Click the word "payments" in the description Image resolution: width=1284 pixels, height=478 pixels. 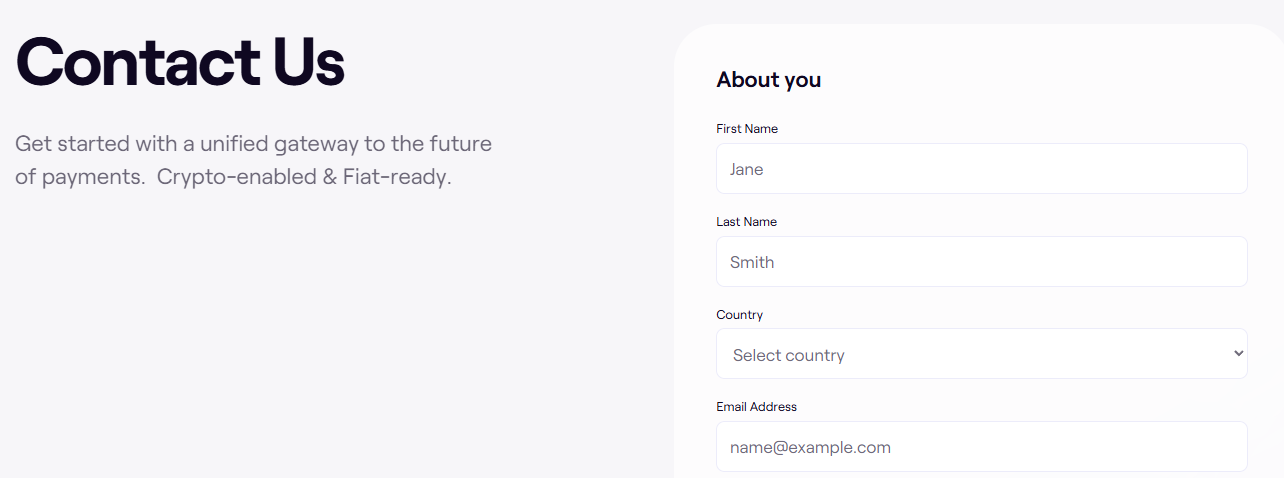tap(92, 179)
